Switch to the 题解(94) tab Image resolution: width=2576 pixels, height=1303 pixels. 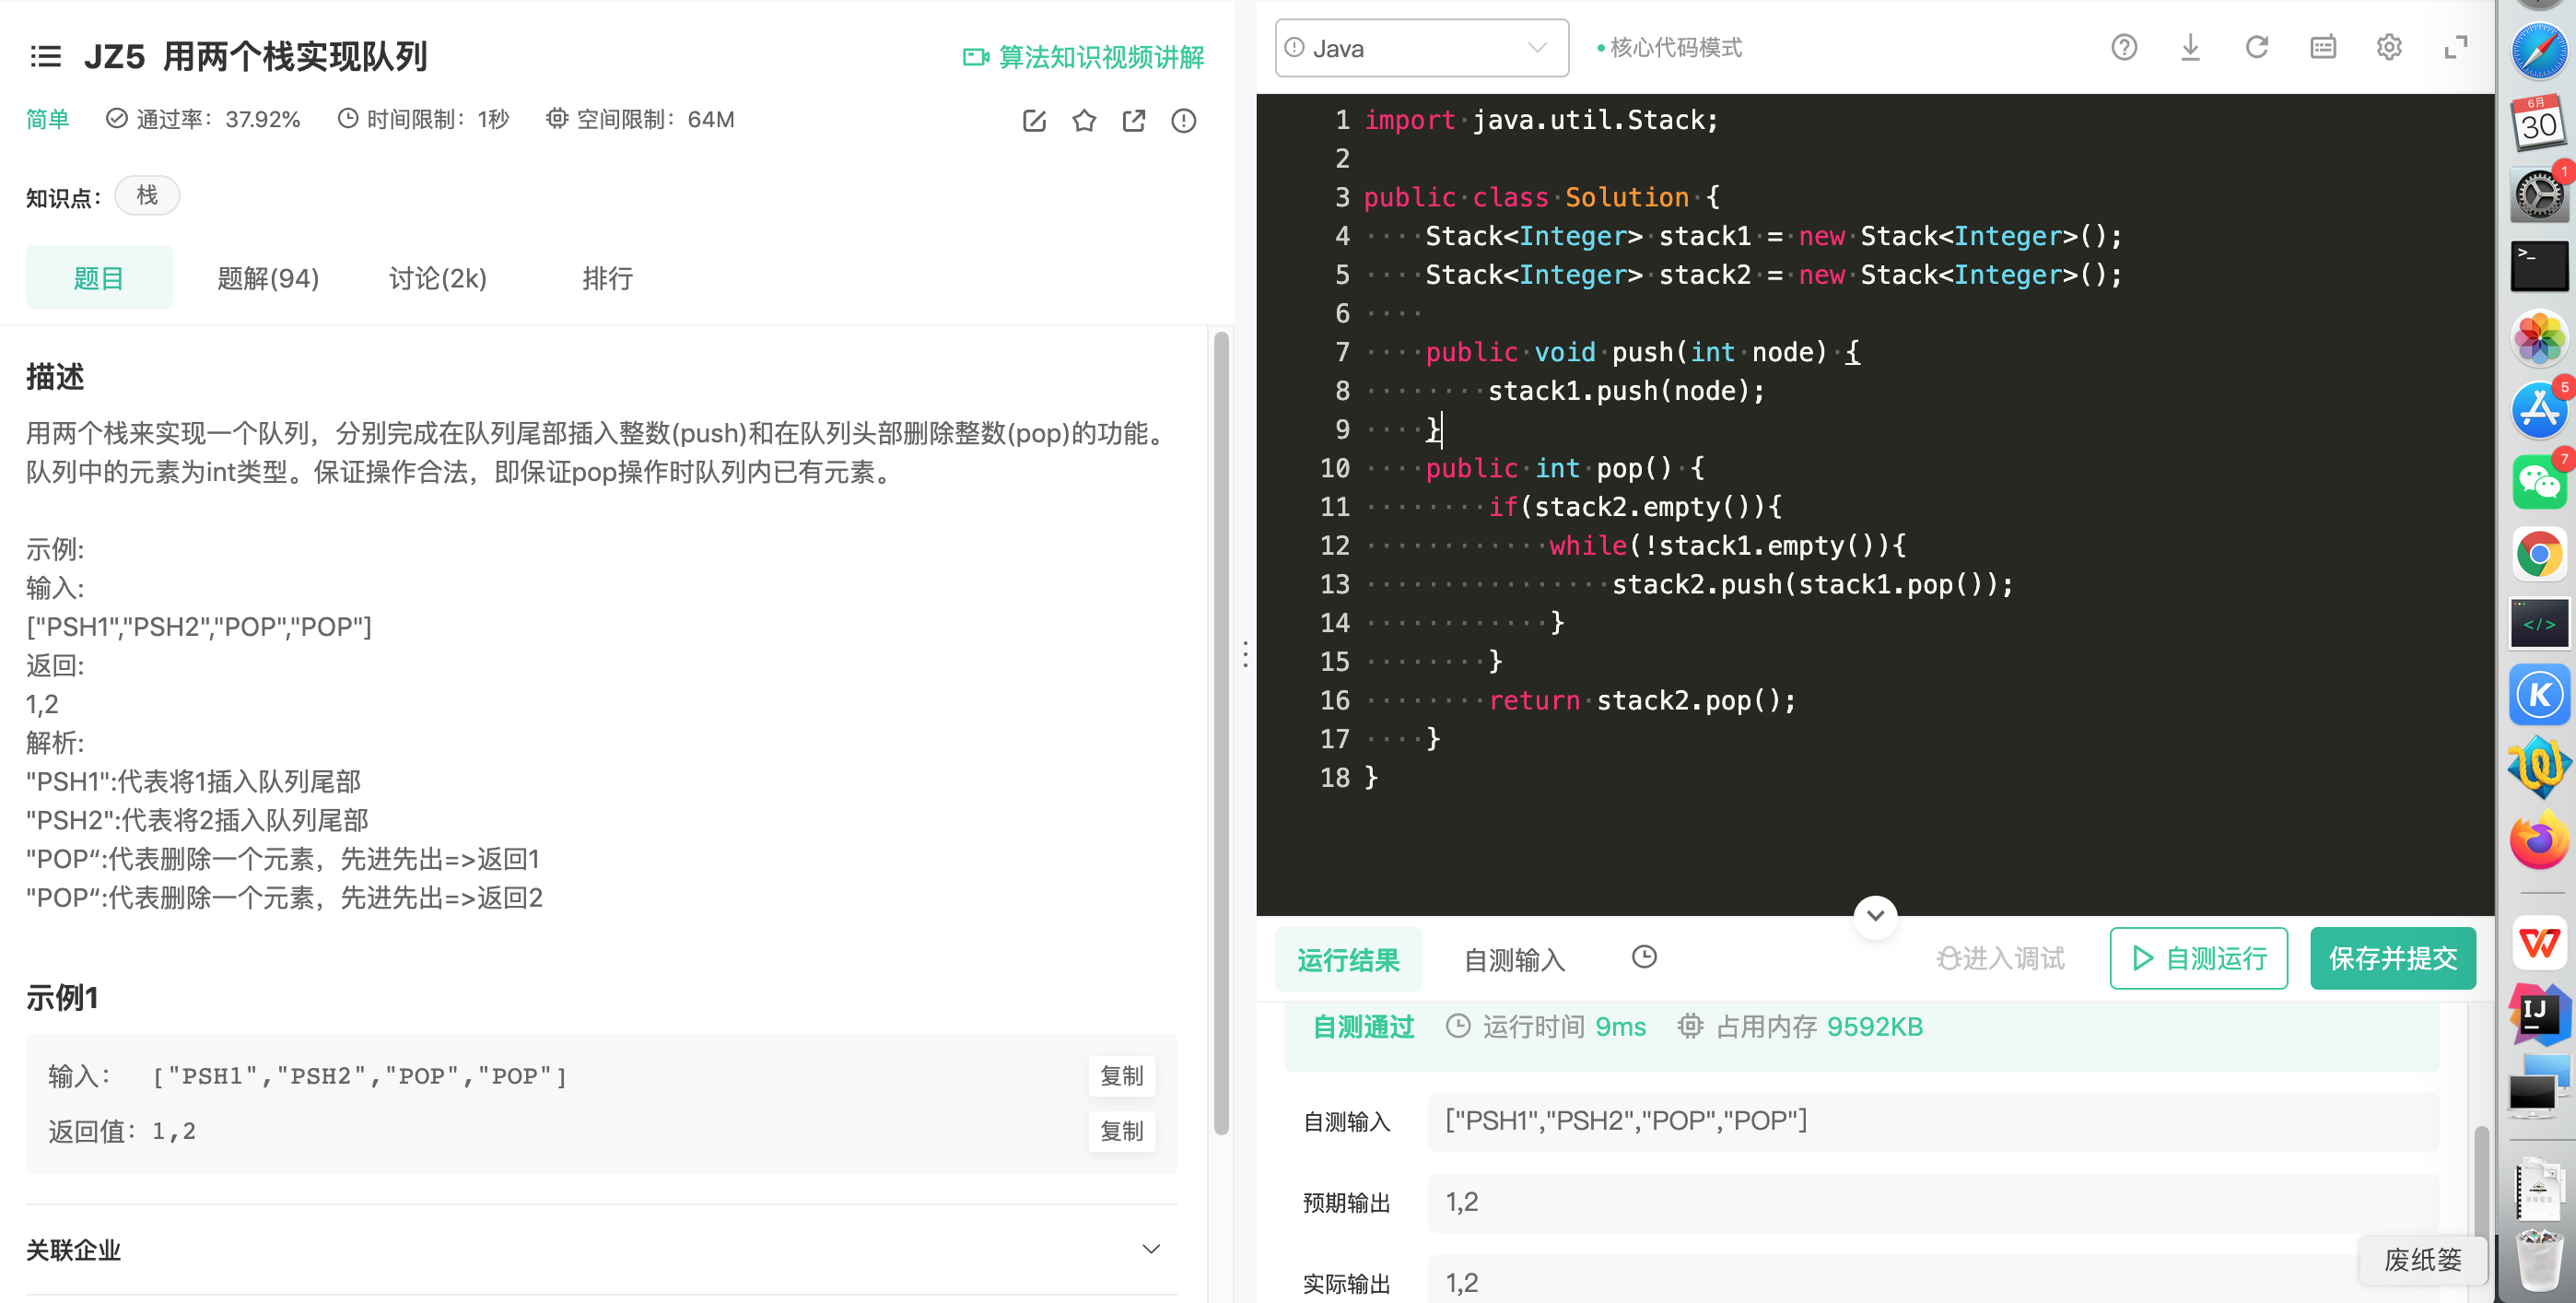[268, 278]
